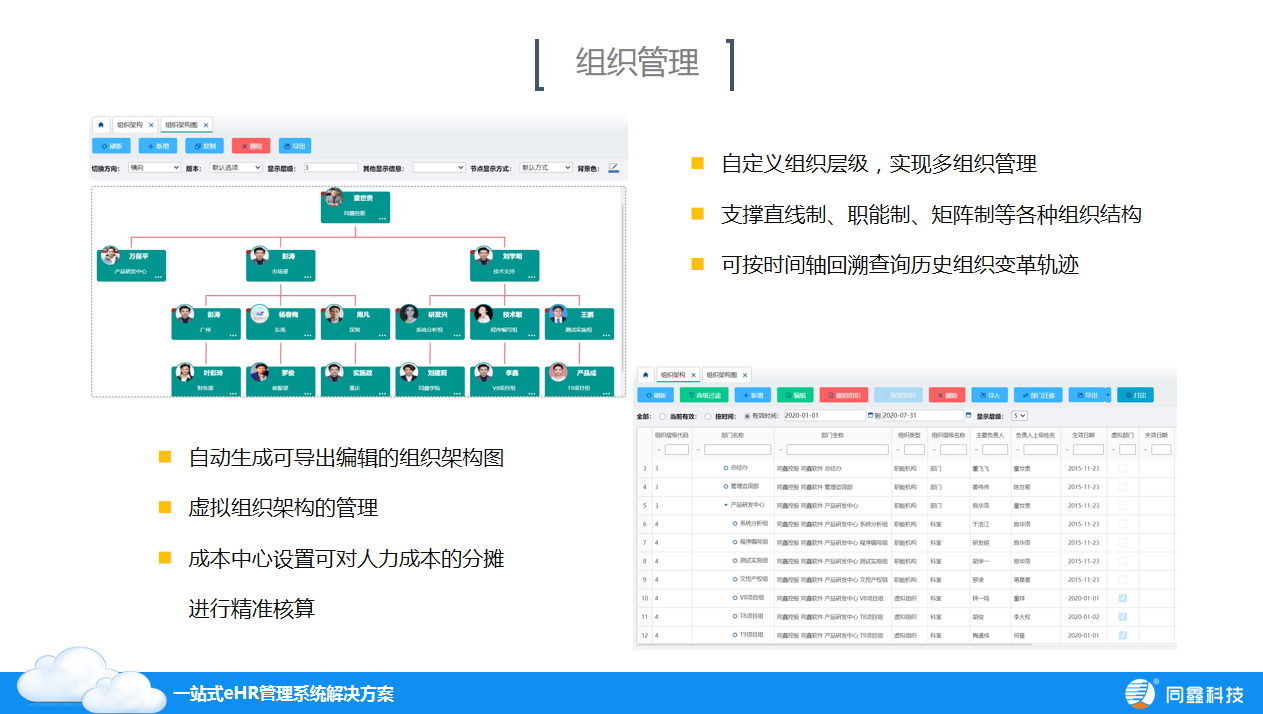The height and width of the screenshot is (714, 1263).
Task: Open the 切换方向 dropdown
Action: coord(154,168)
